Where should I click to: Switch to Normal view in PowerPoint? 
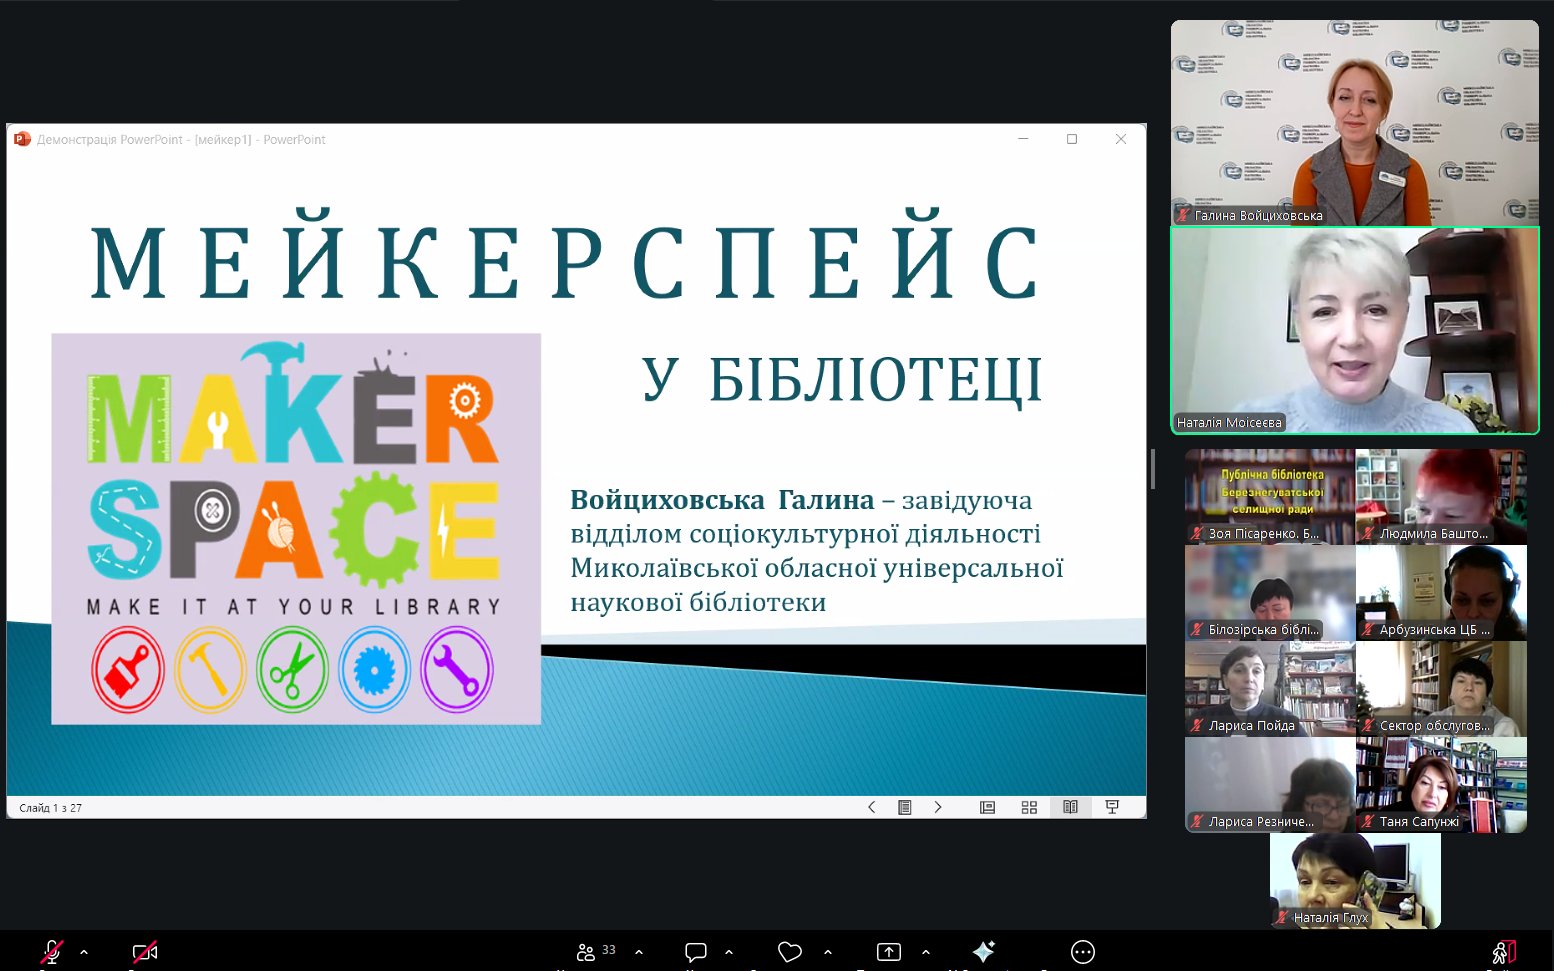tap(987, 807)
